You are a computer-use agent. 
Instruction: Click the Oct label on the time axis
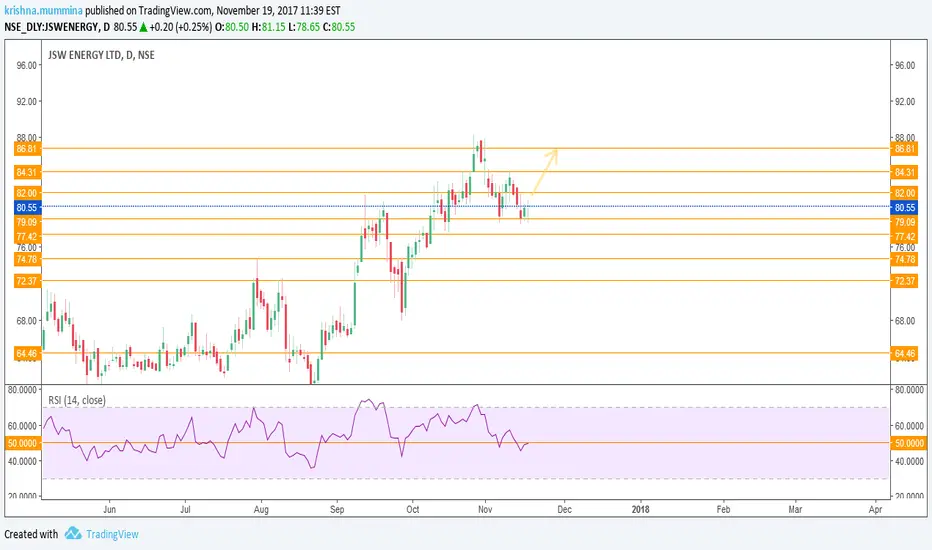tap(413, 510)
